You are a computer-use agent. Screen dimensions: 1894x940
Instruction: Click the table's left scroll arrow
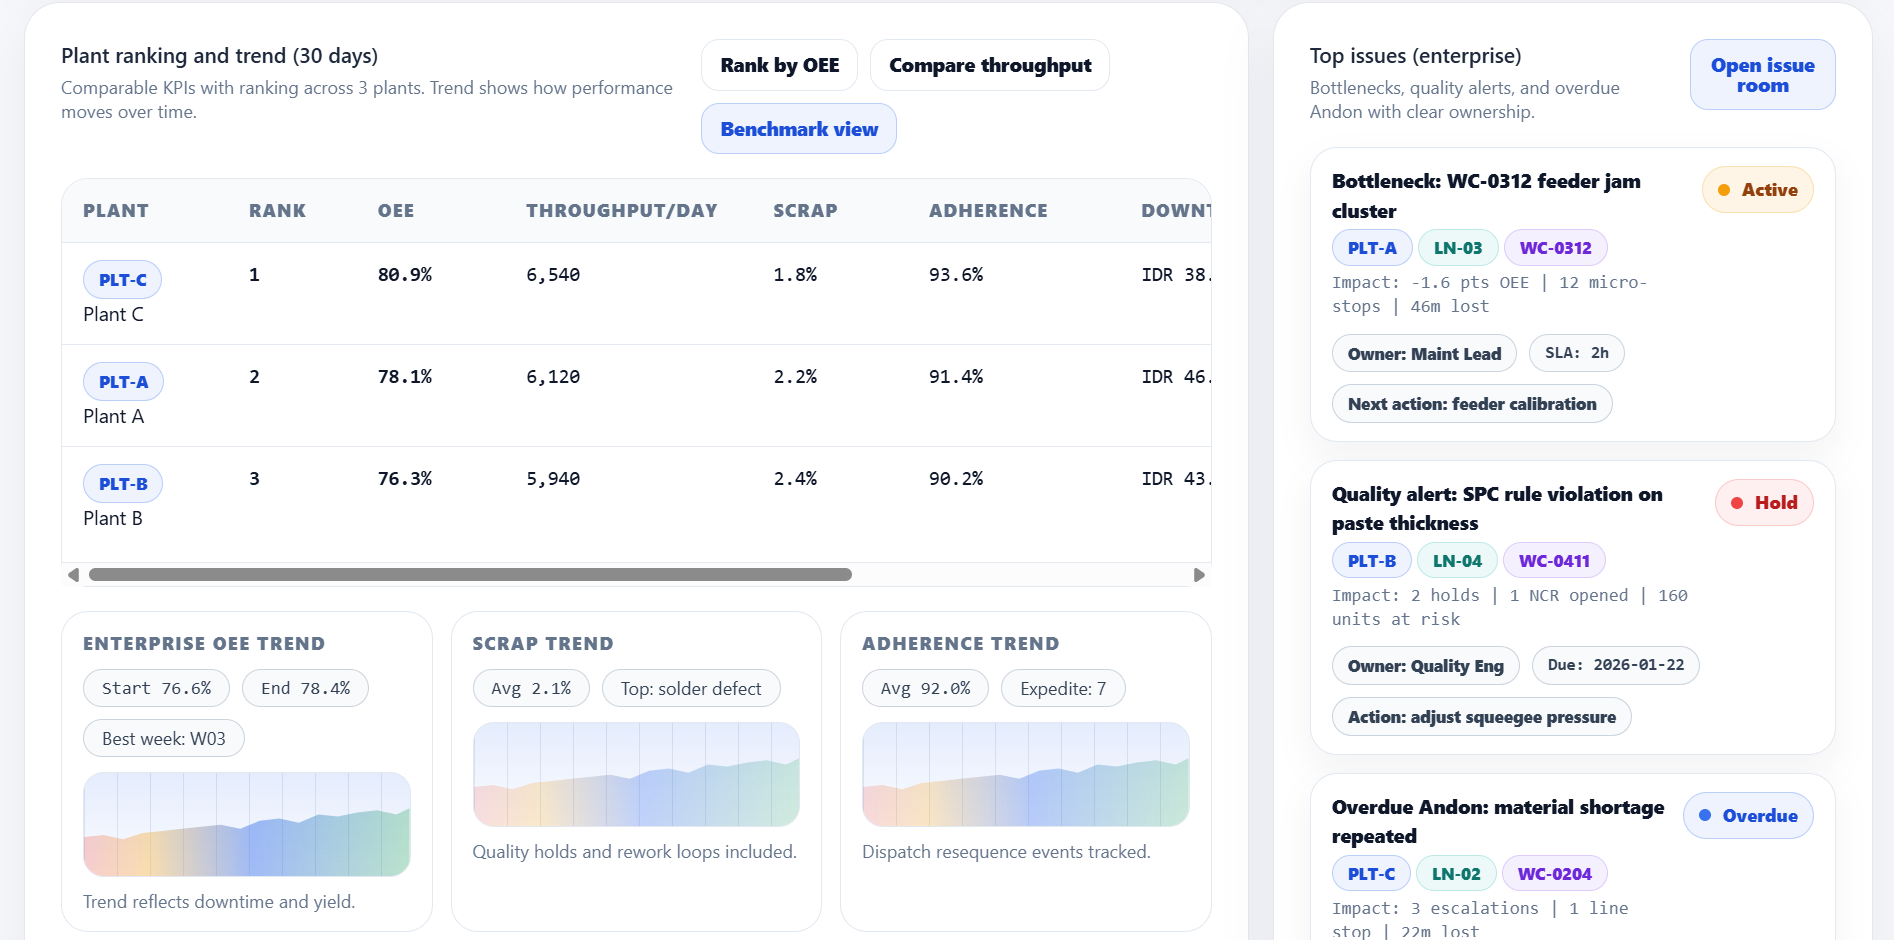(x=73, y=575)
